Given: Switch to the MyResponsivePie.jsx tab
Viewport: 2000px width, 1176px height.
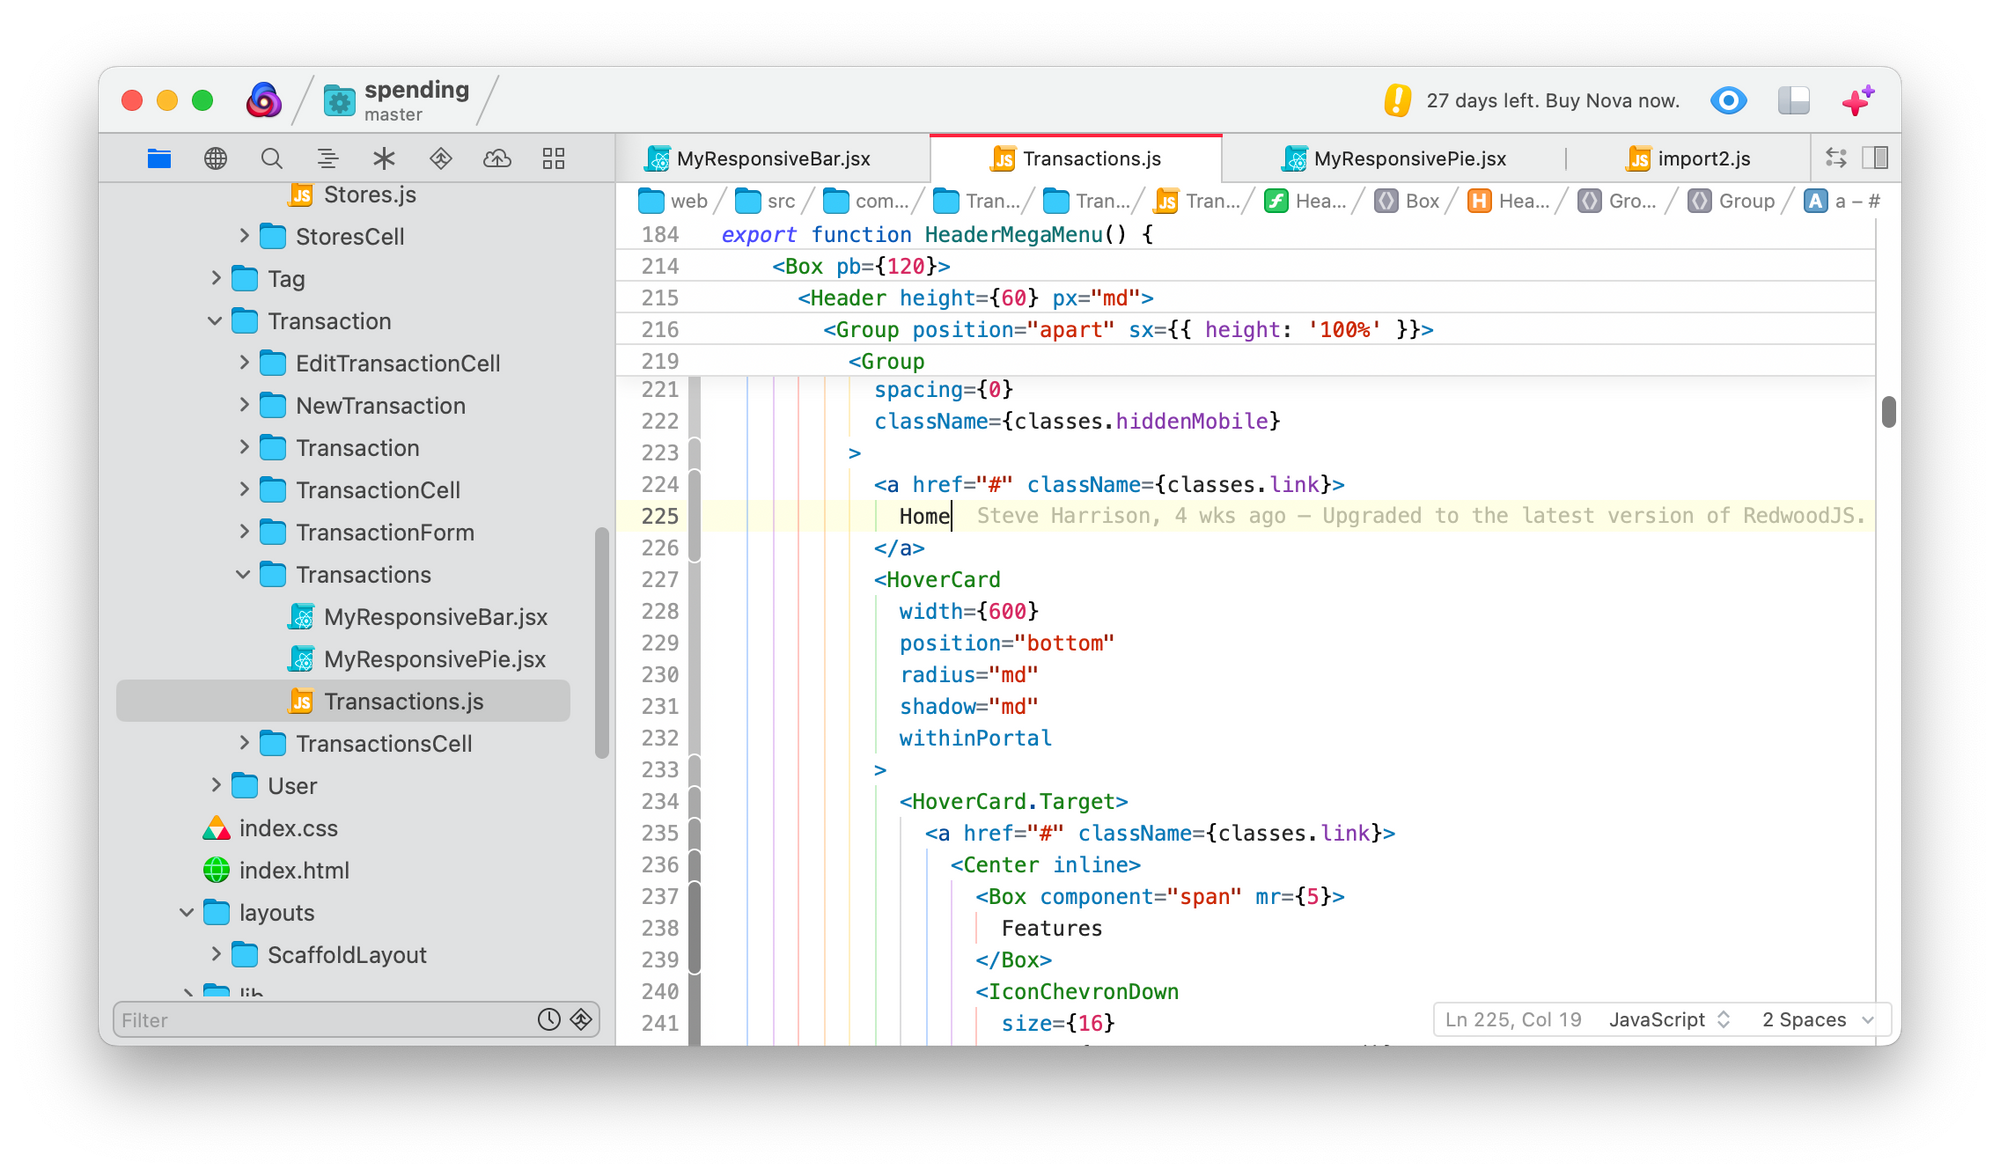Looking at the screenshot, I should coord(1394,158).
